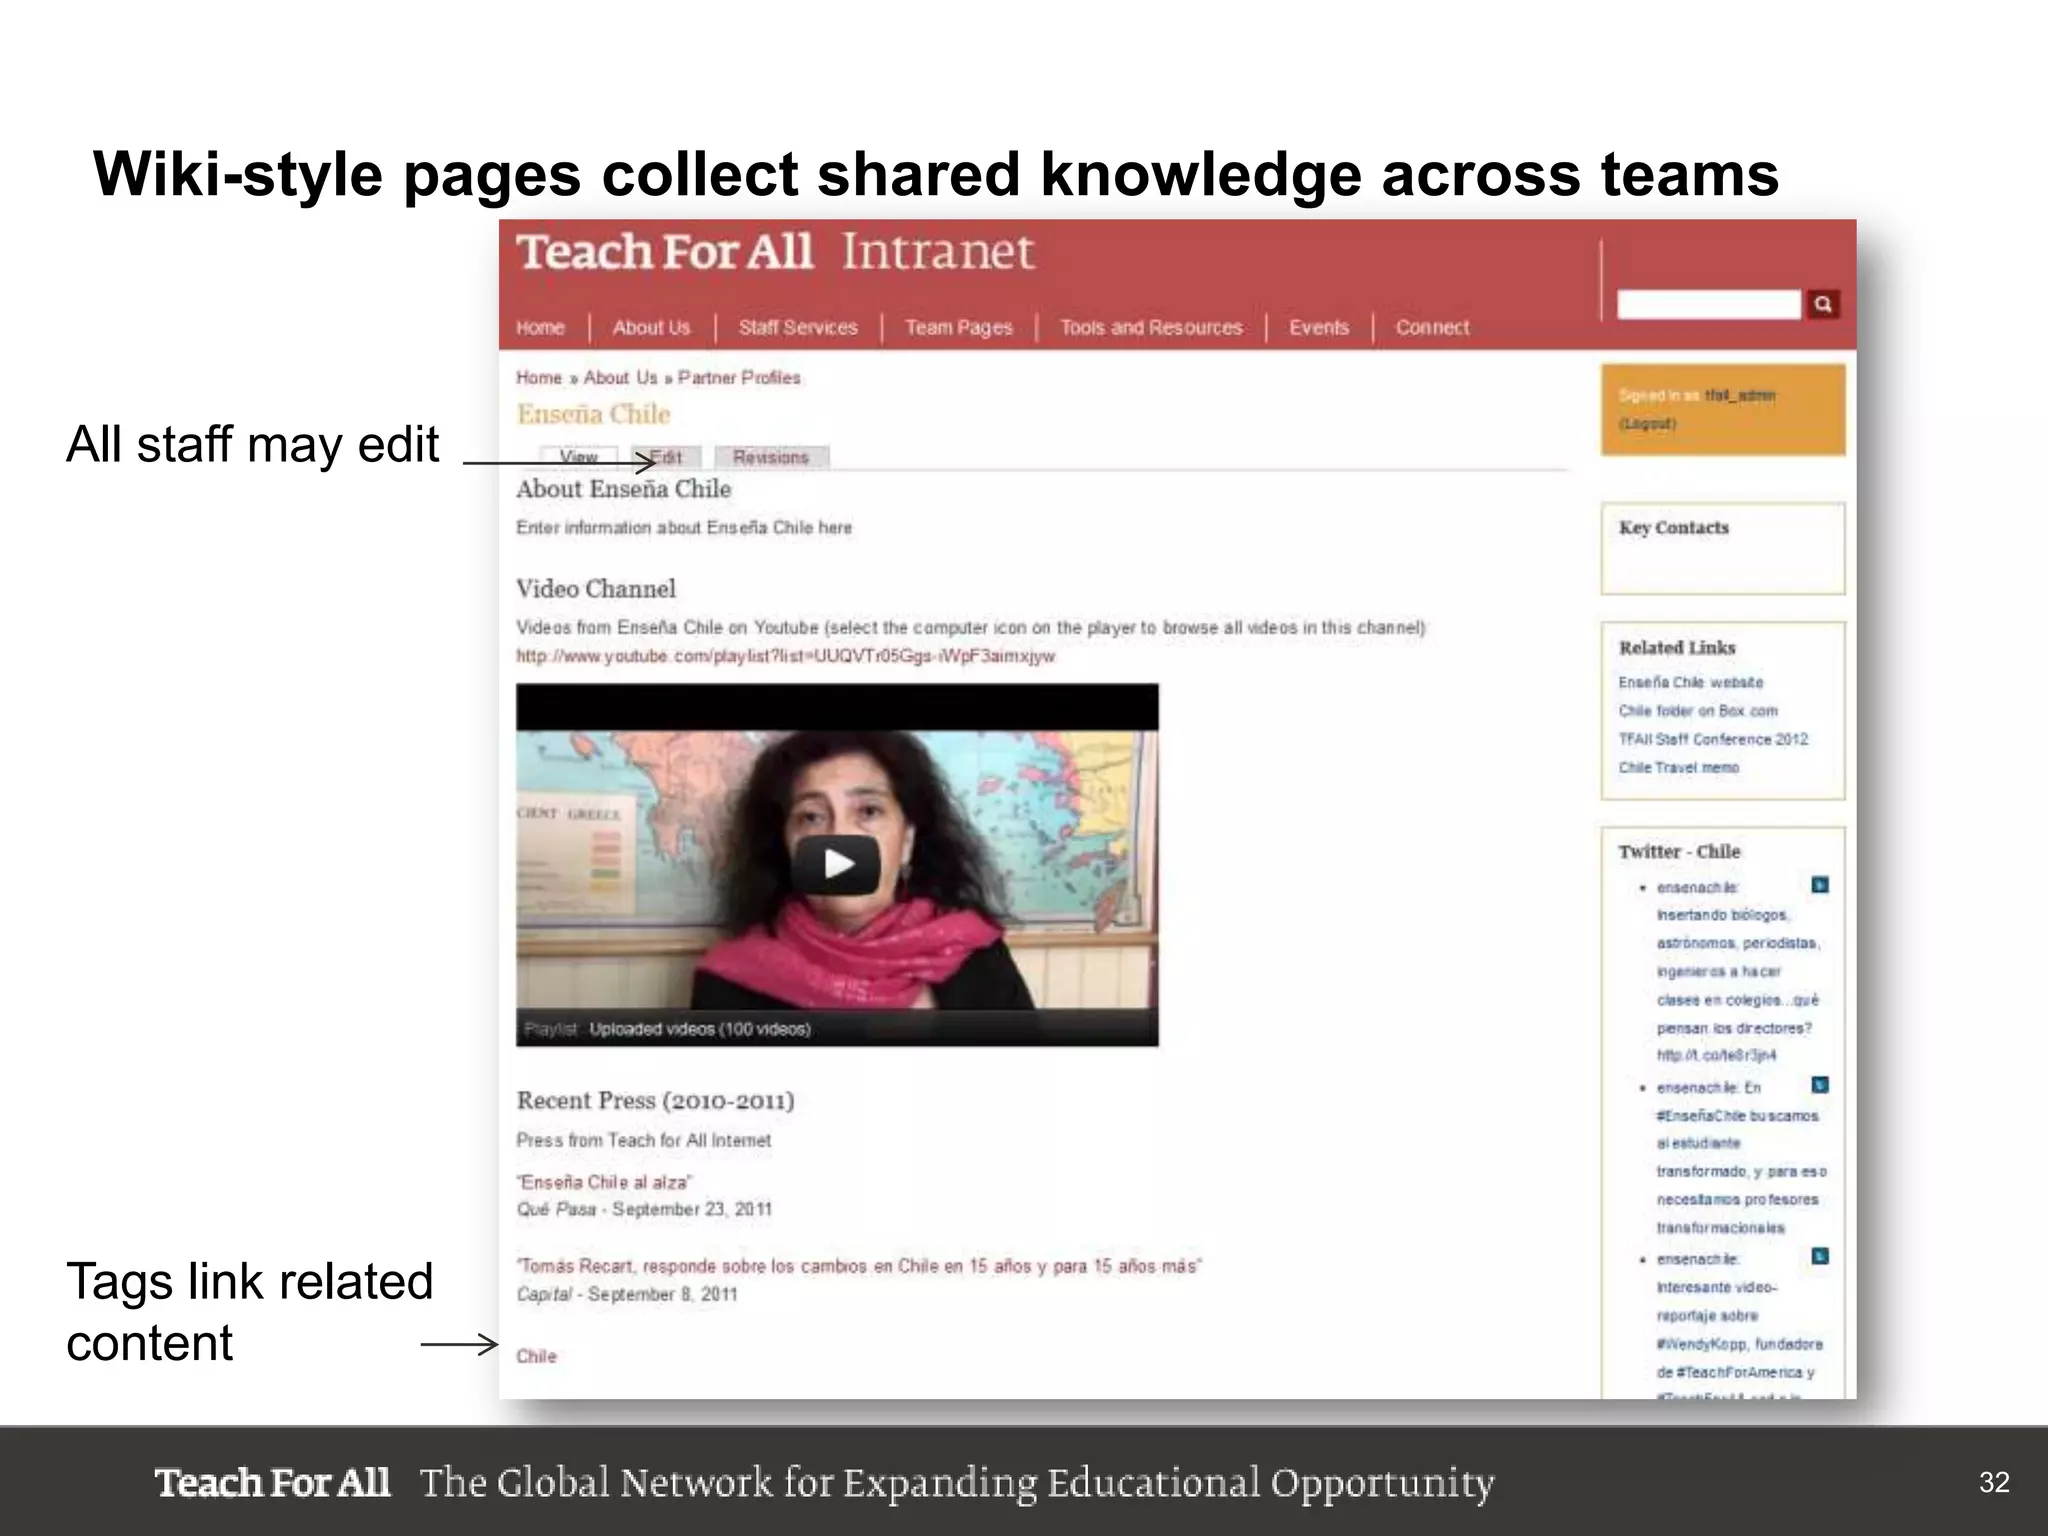Open TFAll Staff Conference 2012 link
2048x1536 pixels.
click(x=1713, y=739)
